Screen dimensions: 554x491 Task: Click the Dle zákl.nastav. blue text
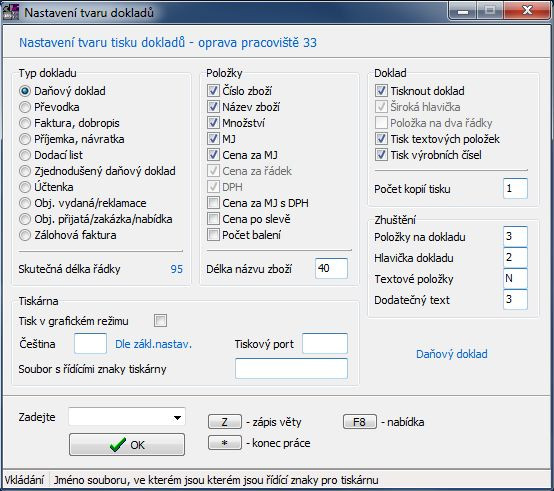153,344
